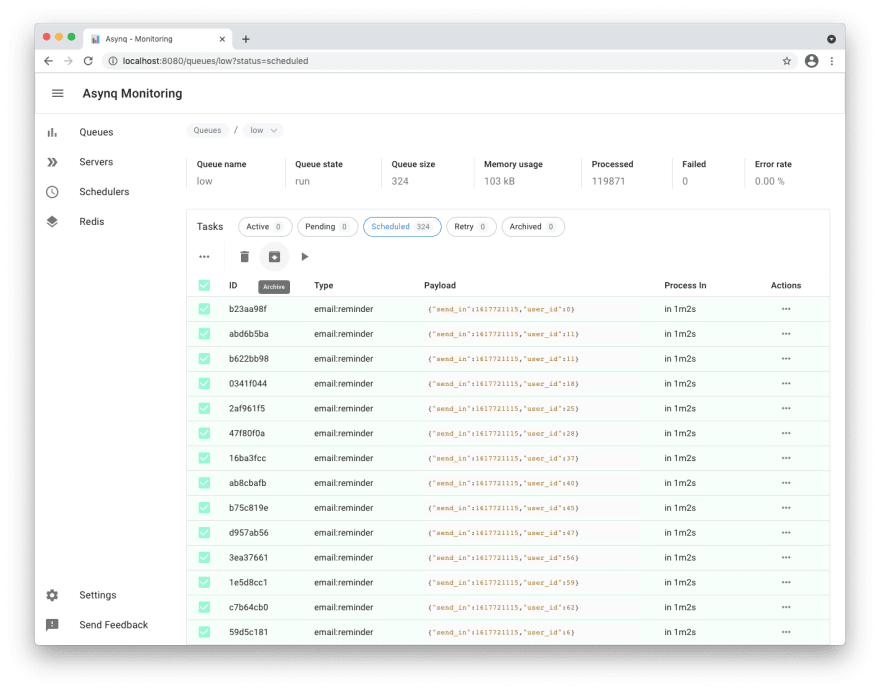Open actions menu for task 2af961f5

pyautogui.click(x=786, y=409)
